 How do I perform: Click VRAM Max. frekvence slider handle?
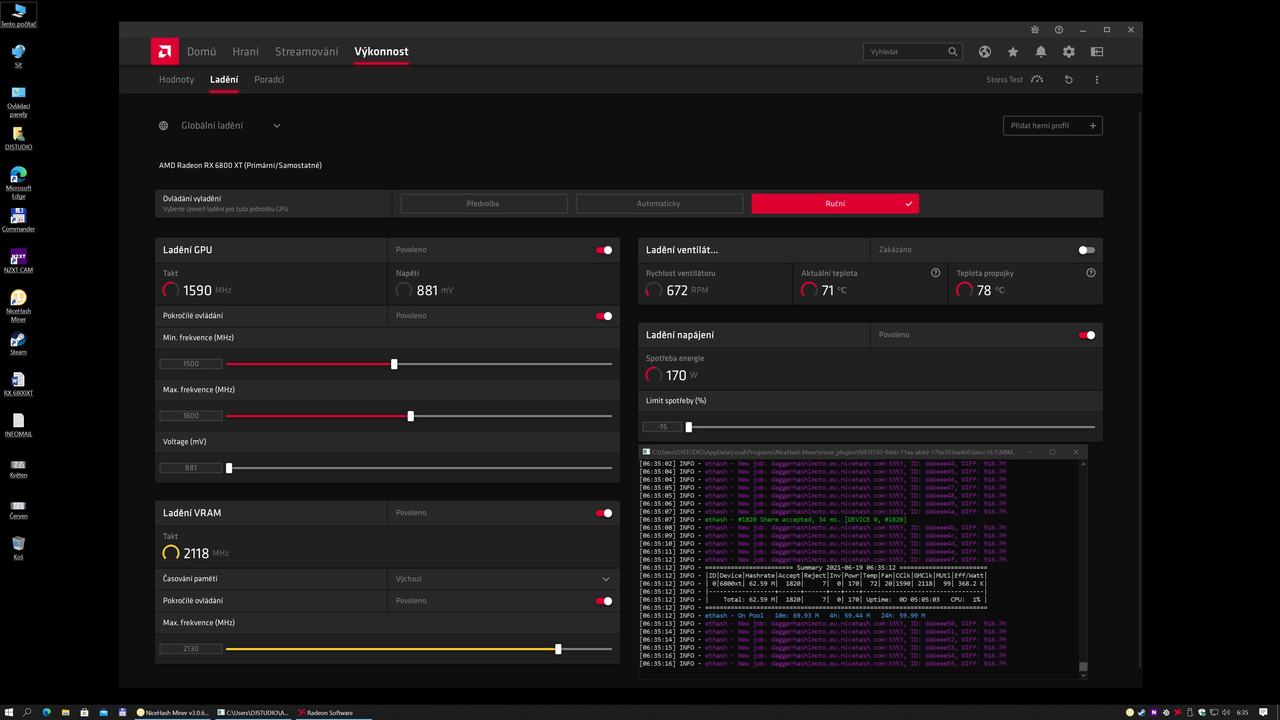click(558, 649)
